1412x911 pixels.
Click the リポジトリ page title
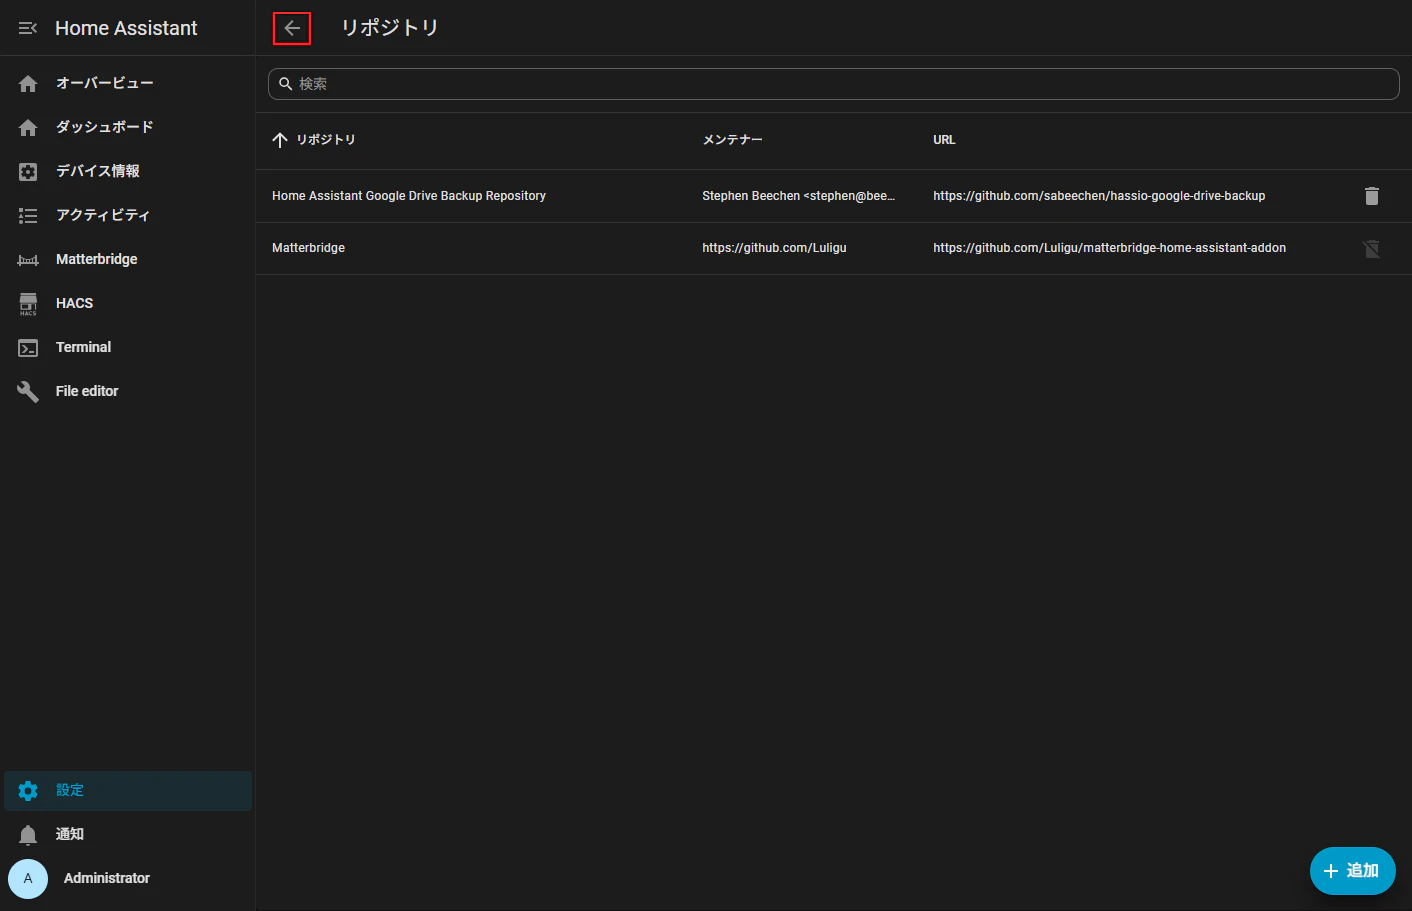pos(390,28)
